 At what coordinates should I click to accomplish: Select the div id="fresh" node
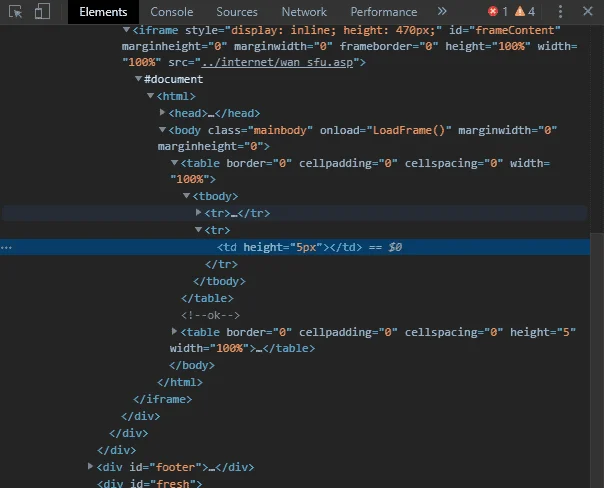149,484
